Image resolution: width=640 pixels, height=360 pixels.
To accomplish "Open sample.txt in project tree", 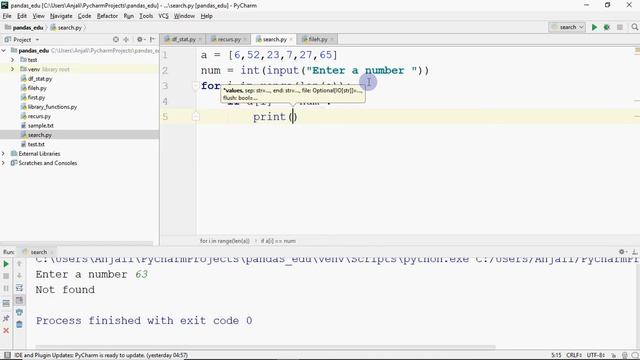I will click(x=40, y=126).
